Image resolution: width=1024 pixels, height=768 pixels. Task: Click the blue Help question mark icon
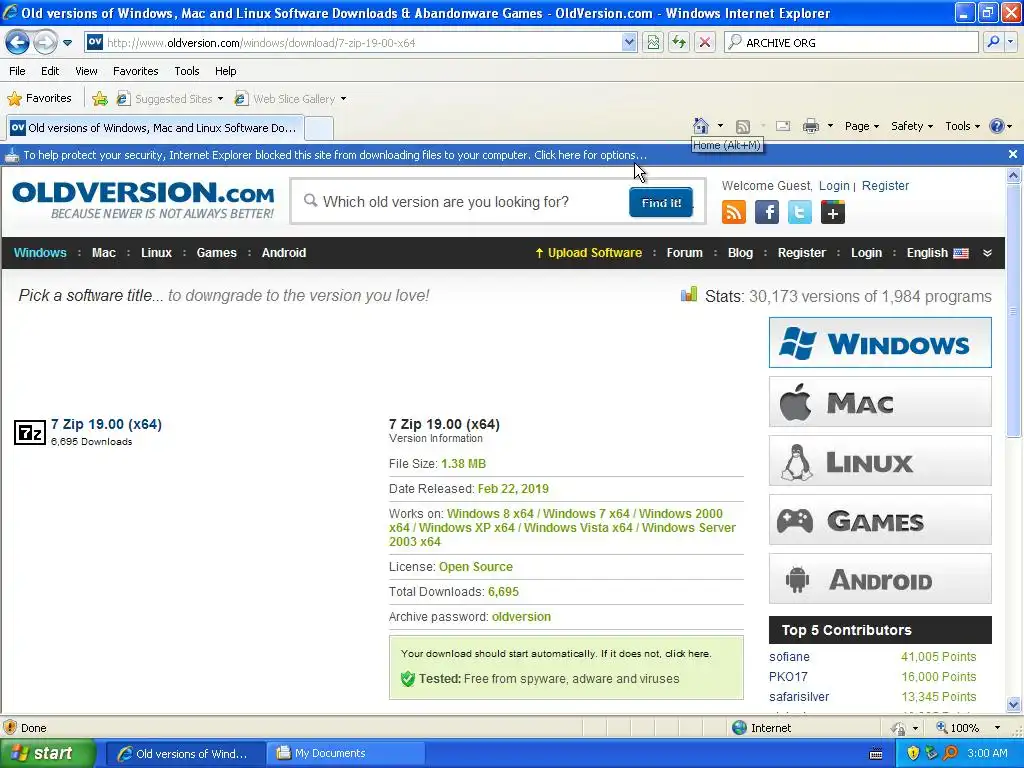click(997, 126)
